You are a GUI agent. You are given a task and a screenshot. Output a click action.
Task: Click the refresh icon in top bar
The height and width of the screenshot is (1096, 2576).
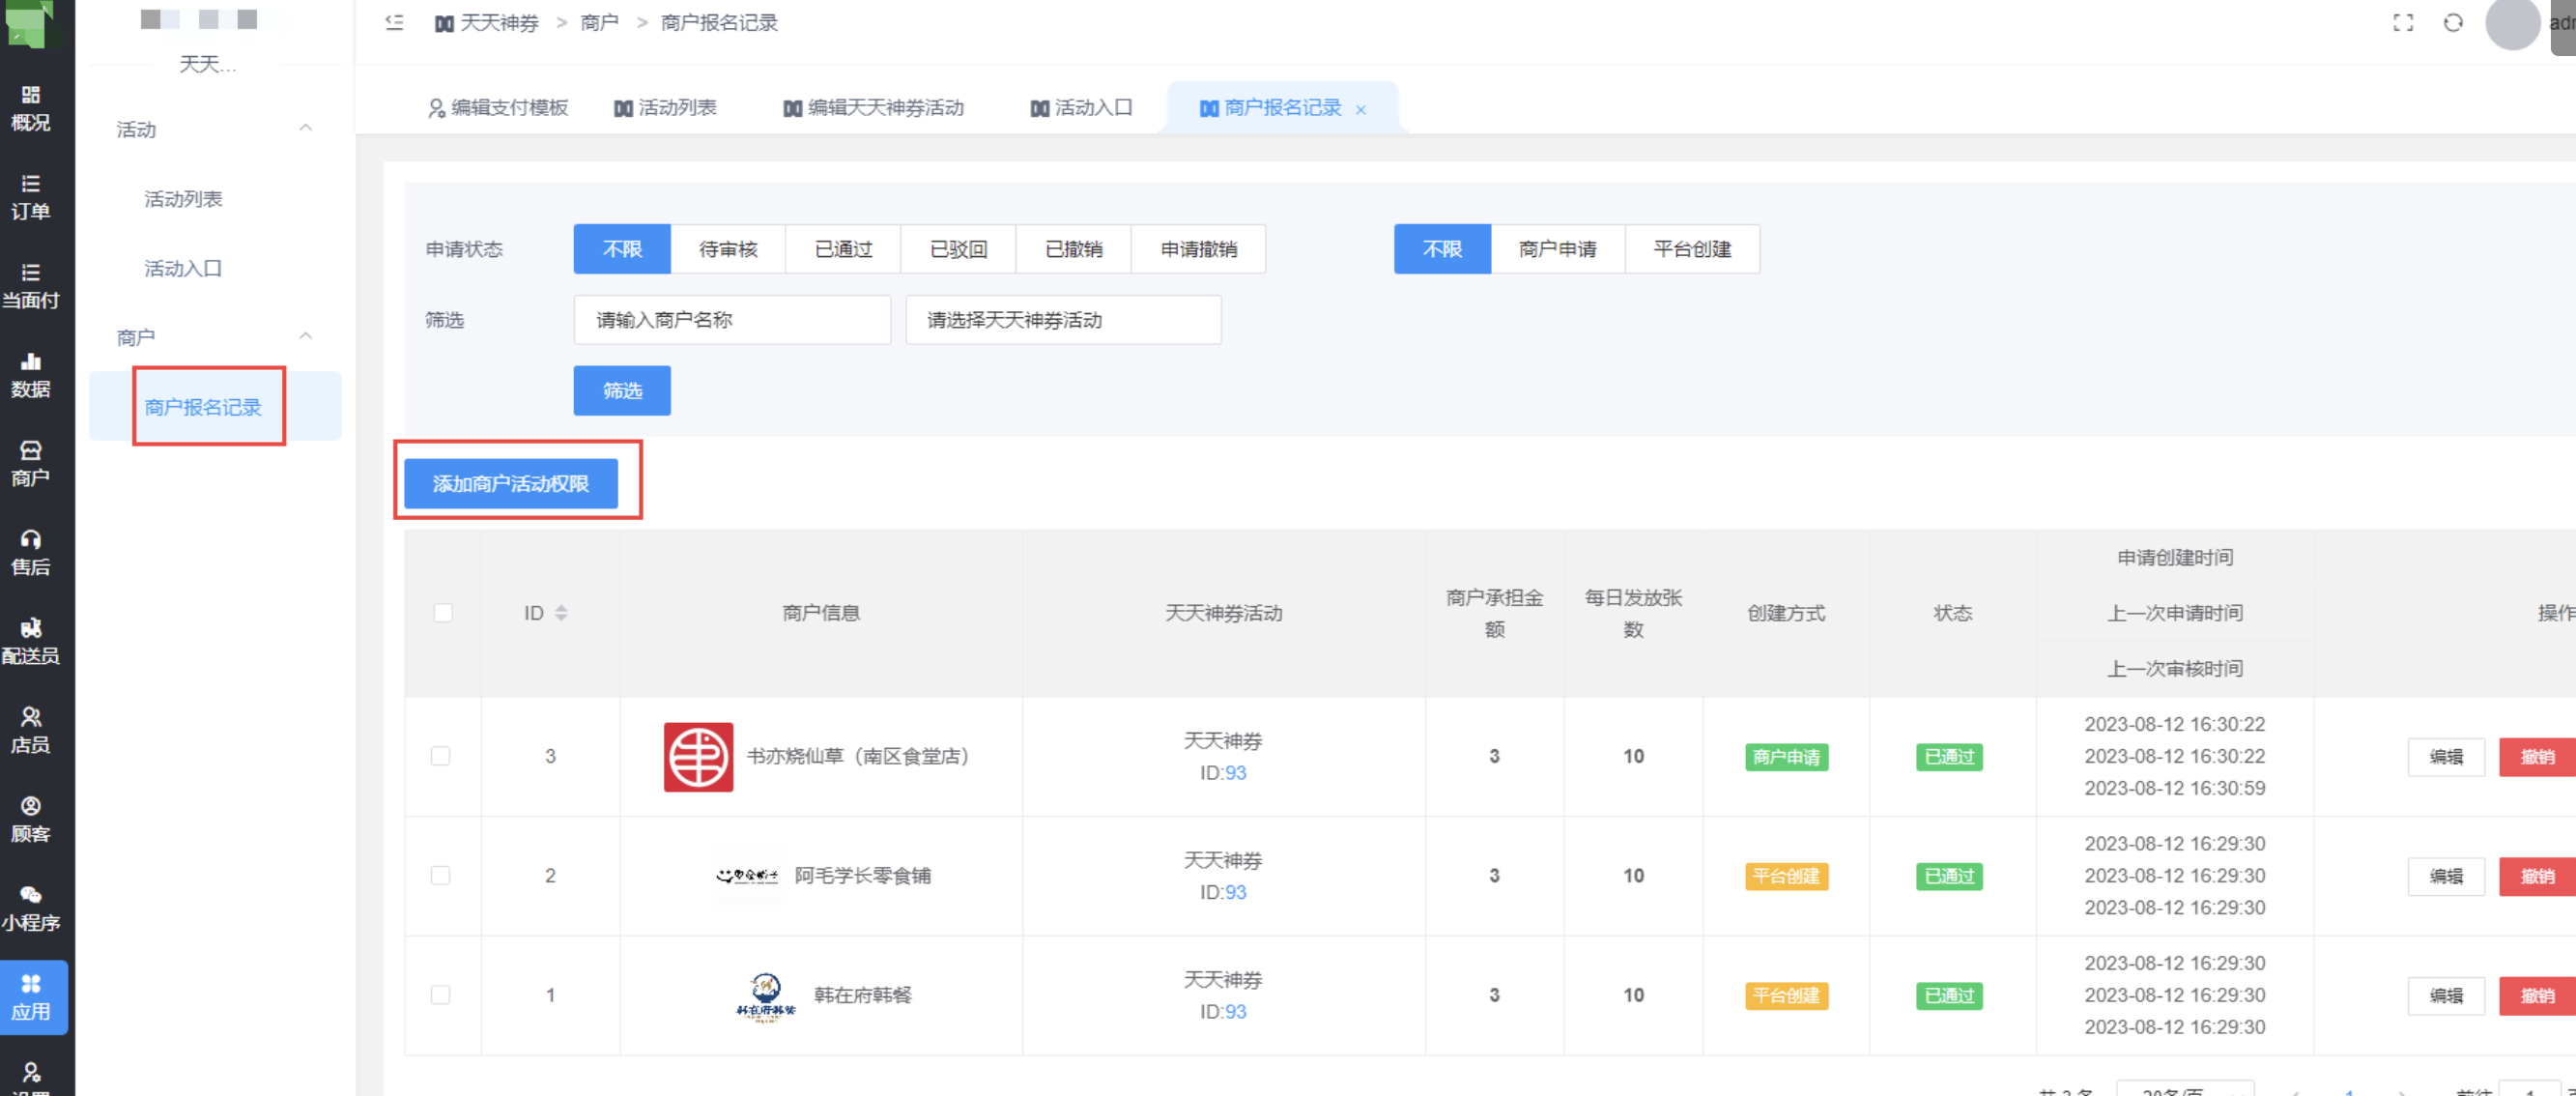[2453, 23]
